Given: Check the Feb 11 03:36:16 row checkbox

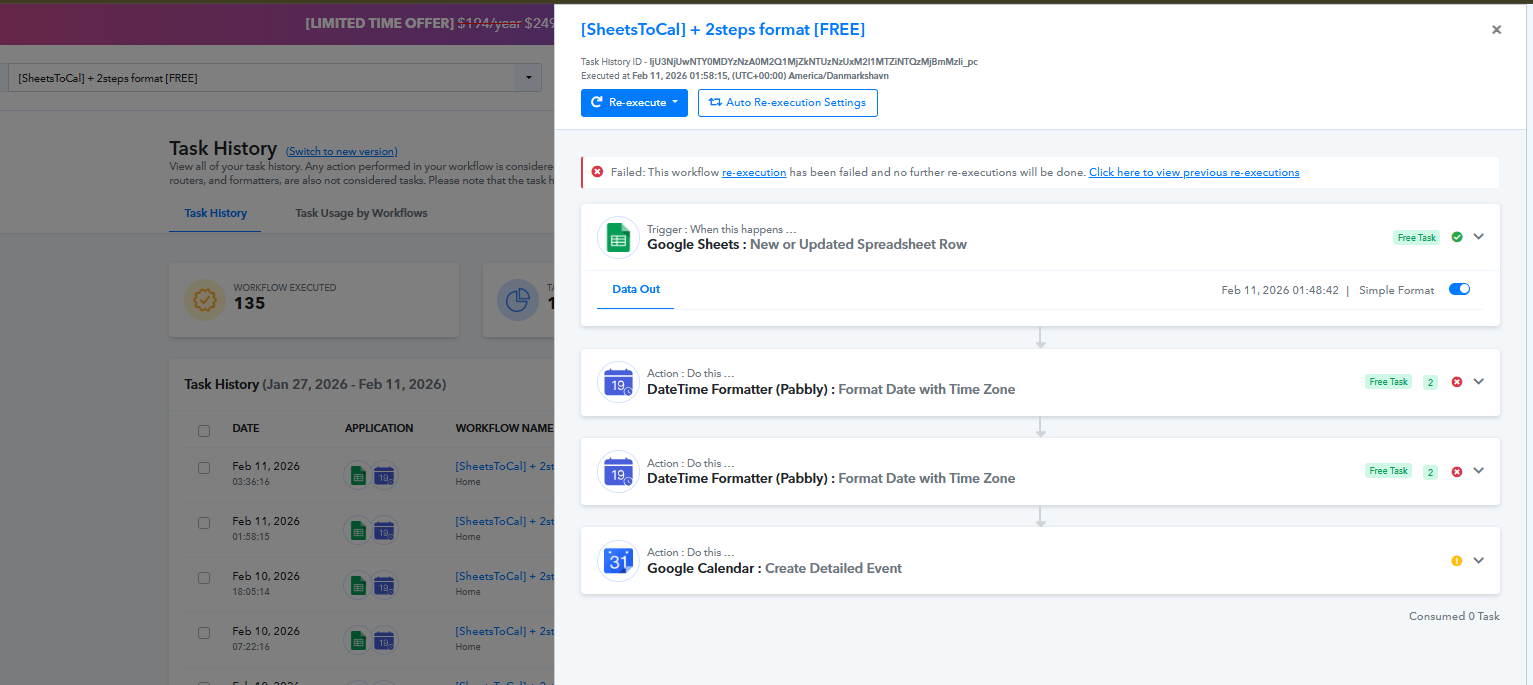Looking at the screenshot, I should (204, 468).
